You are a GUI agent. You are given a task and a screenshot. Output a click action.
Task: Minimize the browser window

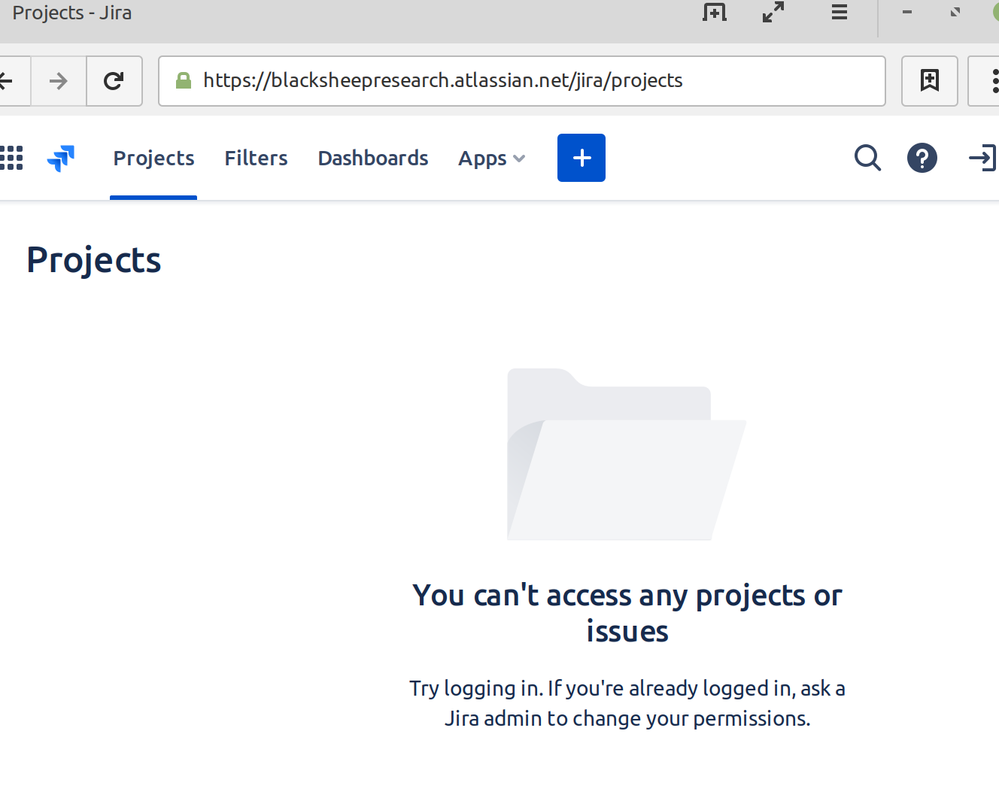(x=907, y=12)
